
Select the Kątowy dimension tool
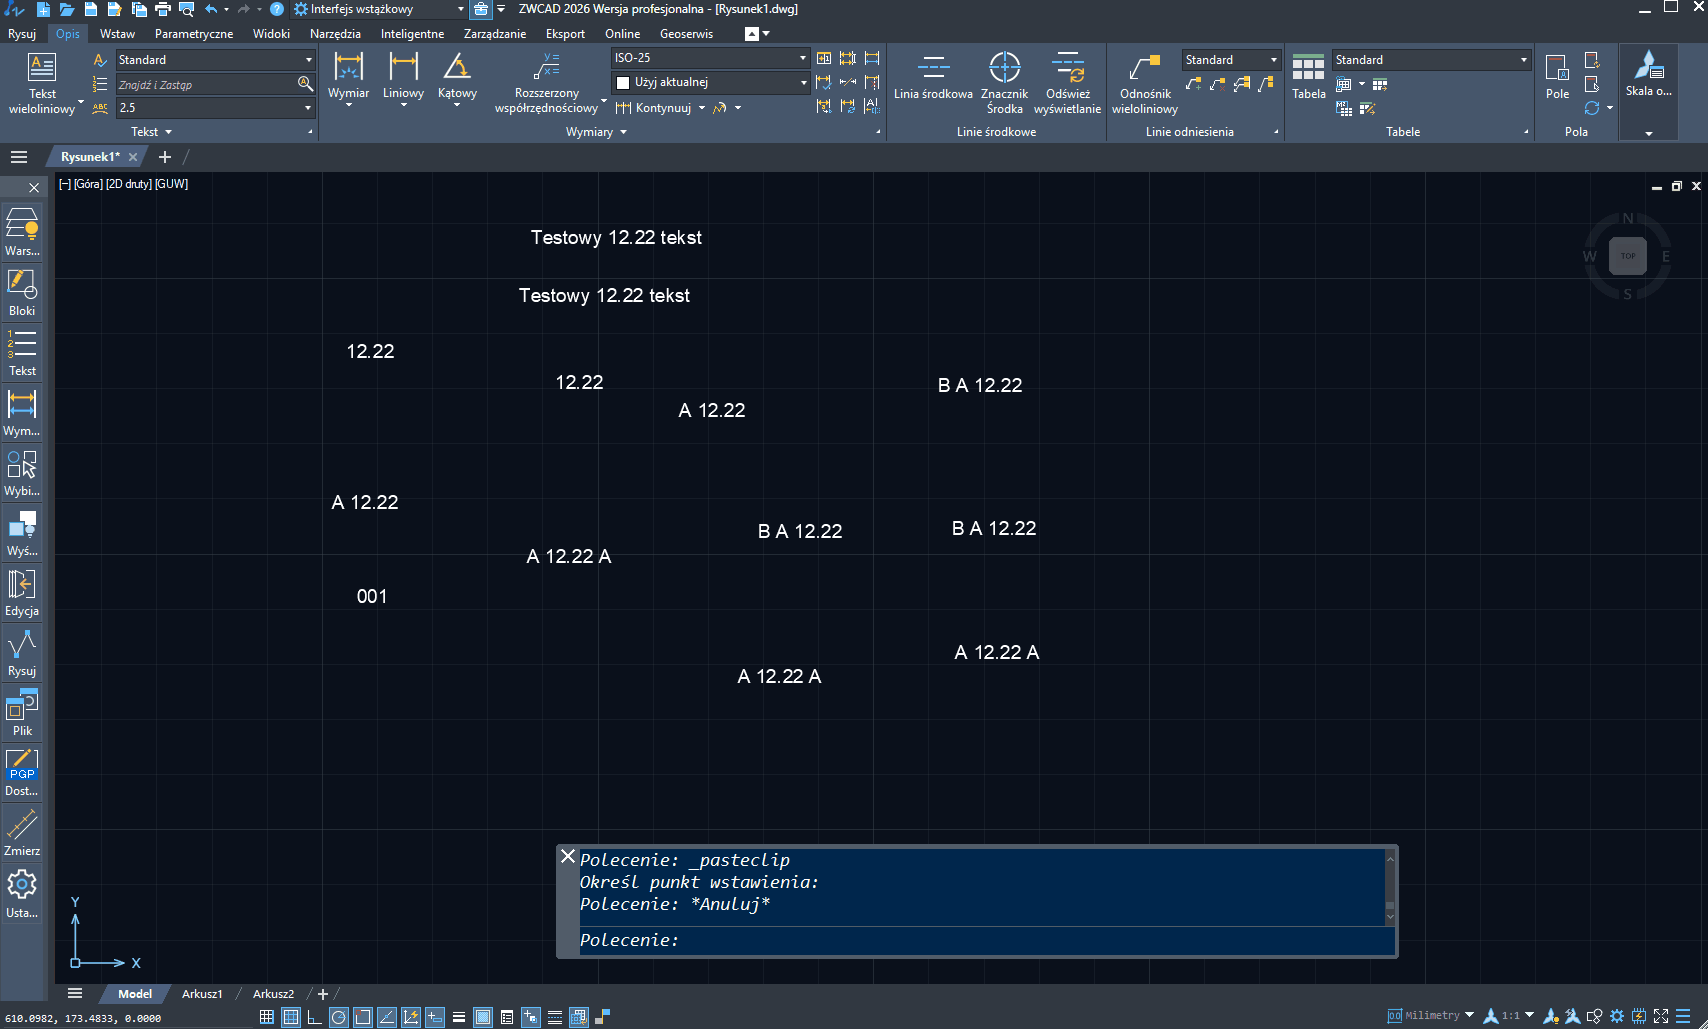coord(457,77)
